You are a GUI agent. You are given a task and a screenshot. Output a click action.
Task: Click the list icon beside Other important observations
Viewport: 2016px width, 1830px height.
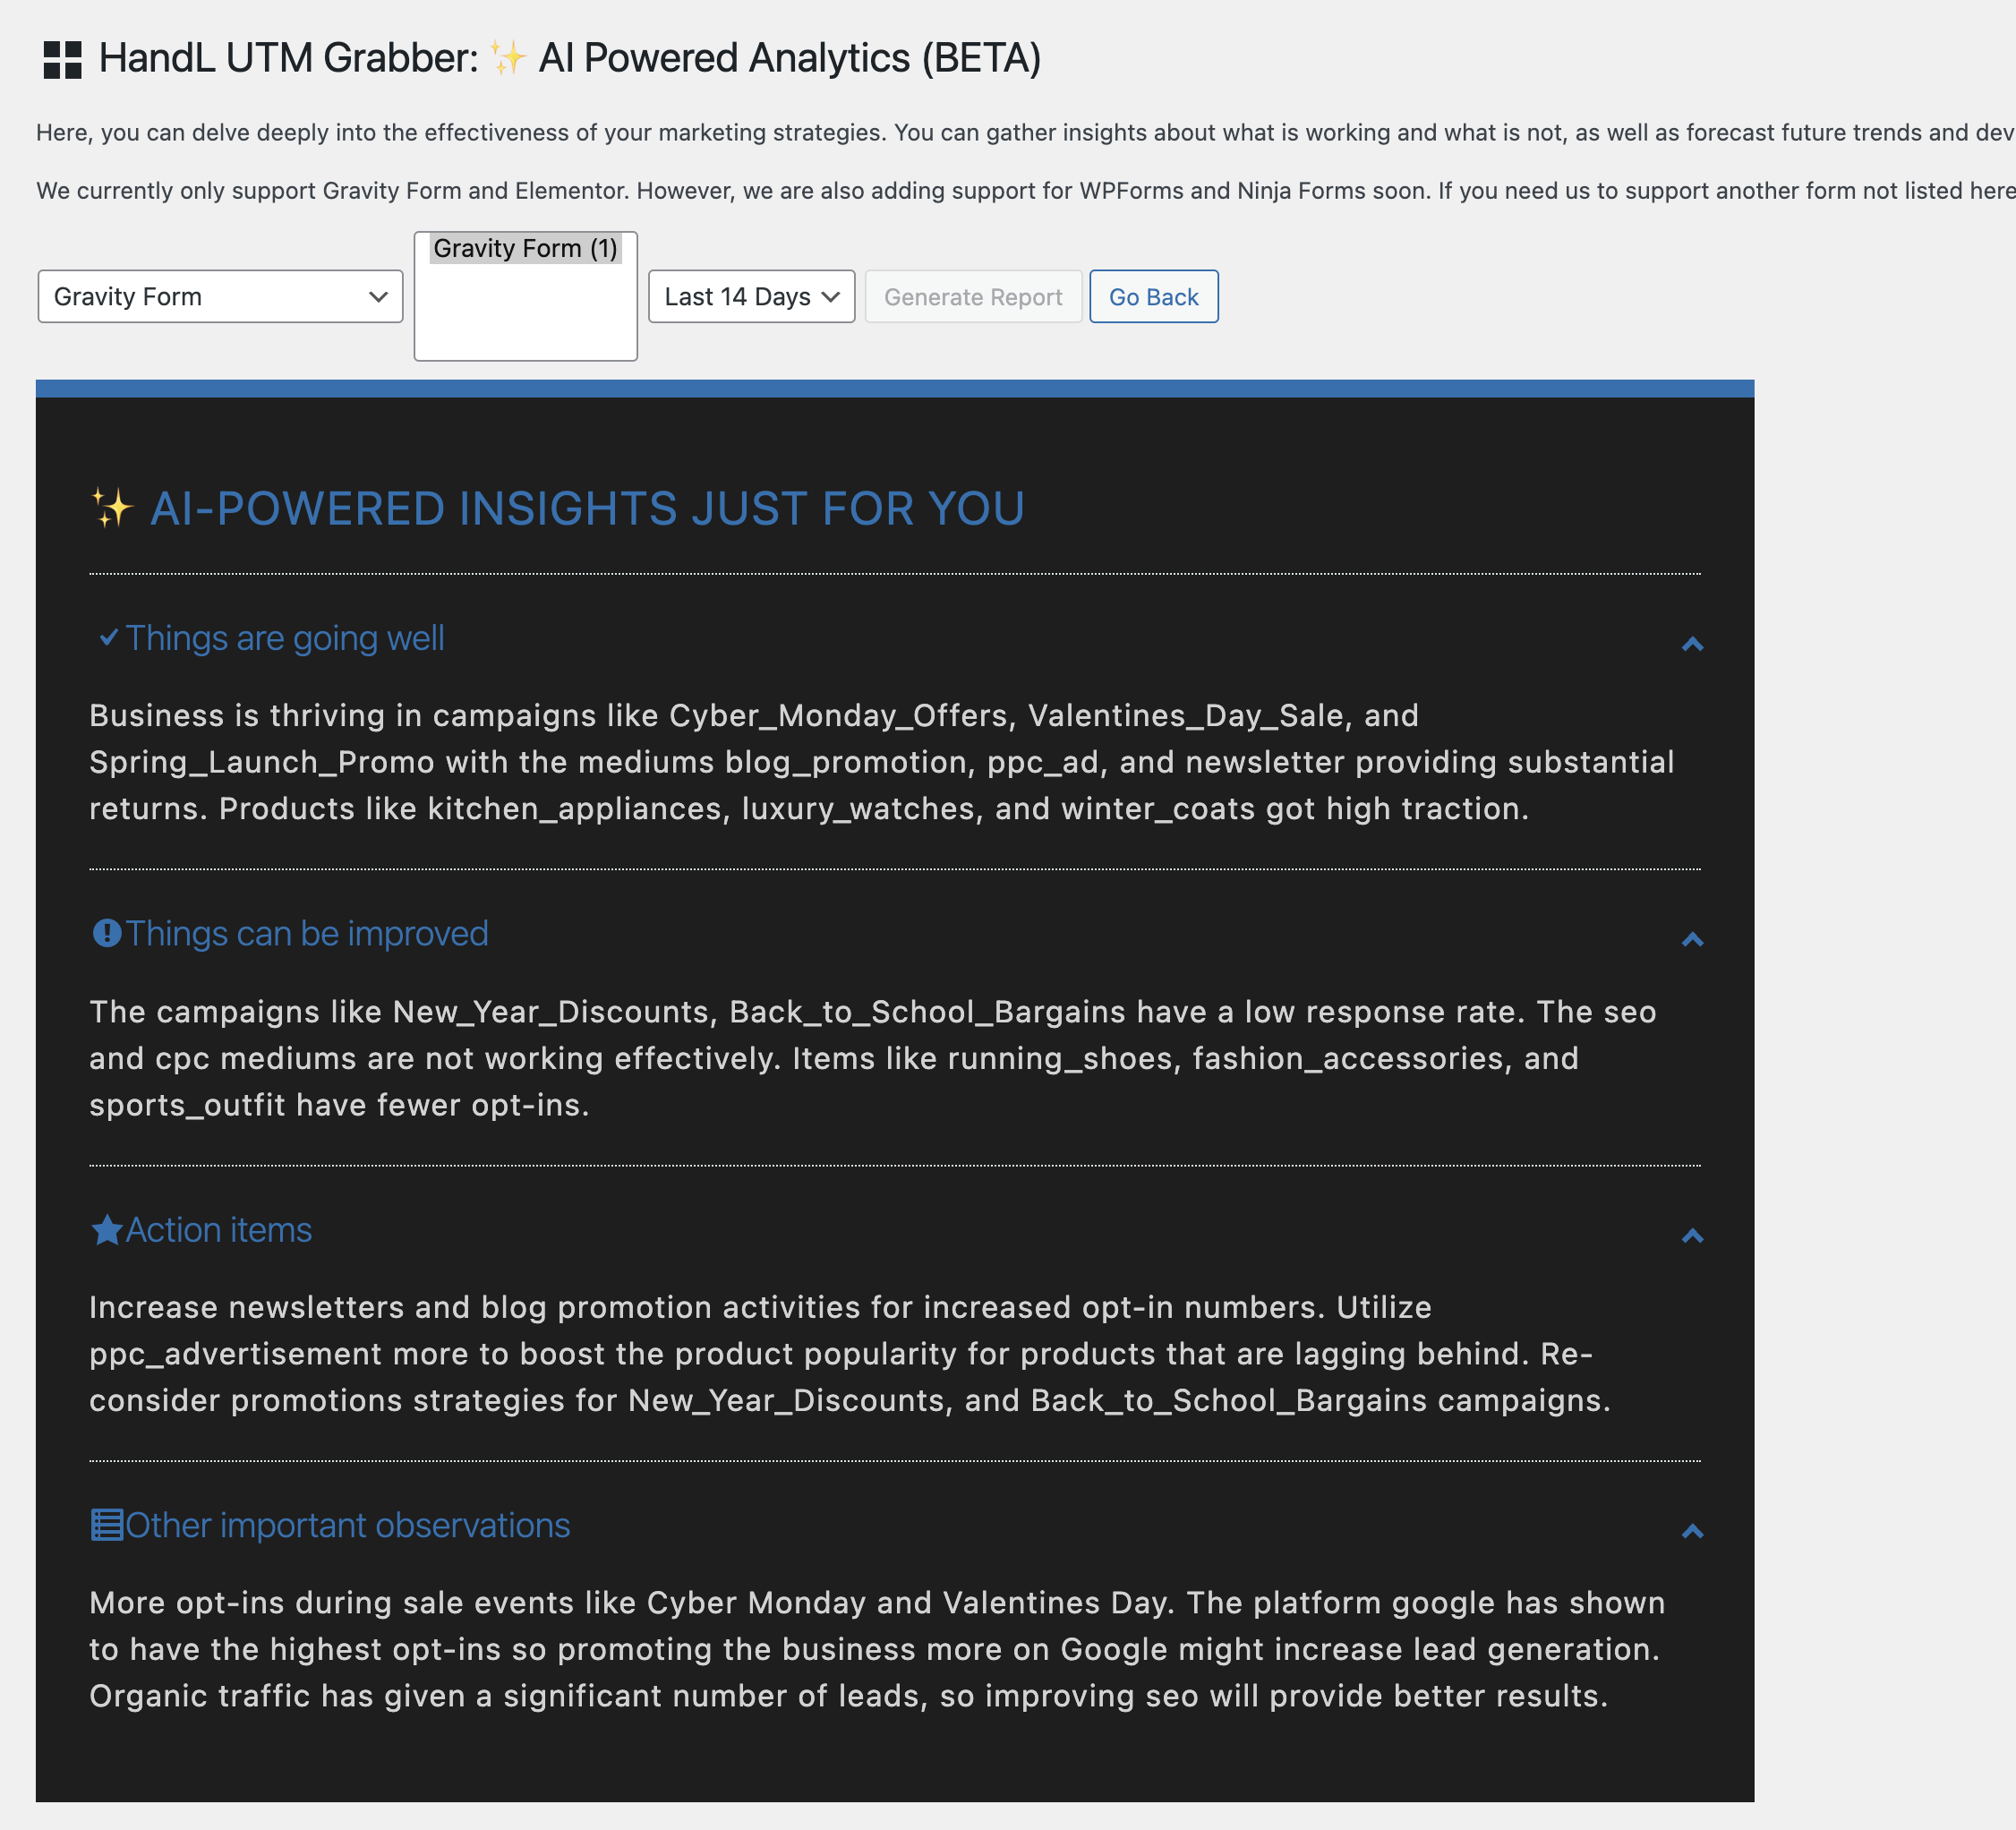tap(107, 1525)
